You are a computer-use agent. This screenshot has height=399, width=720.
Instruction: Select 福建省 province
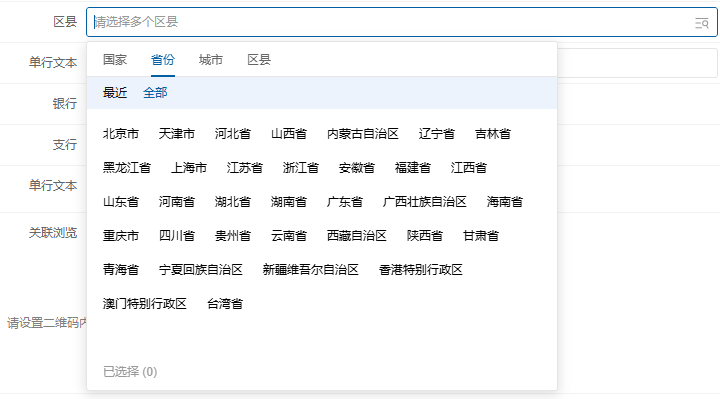pyautogui.click(x=413, y=168)
